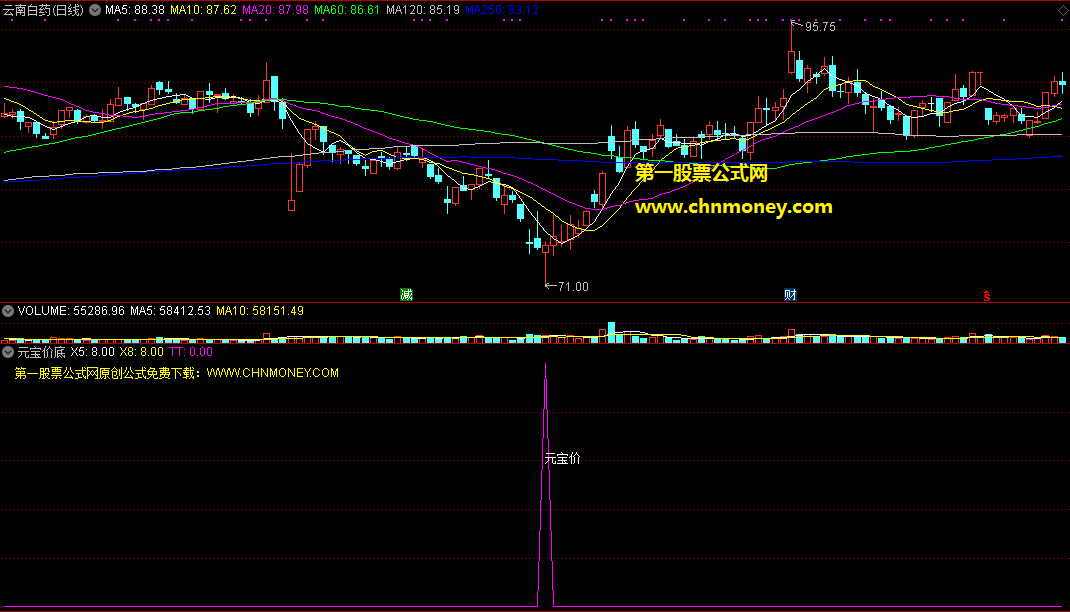This screenshot has height=612, width=1070.
Task: Click the yellow X8: 8.00 value
Action: (141, 352)
